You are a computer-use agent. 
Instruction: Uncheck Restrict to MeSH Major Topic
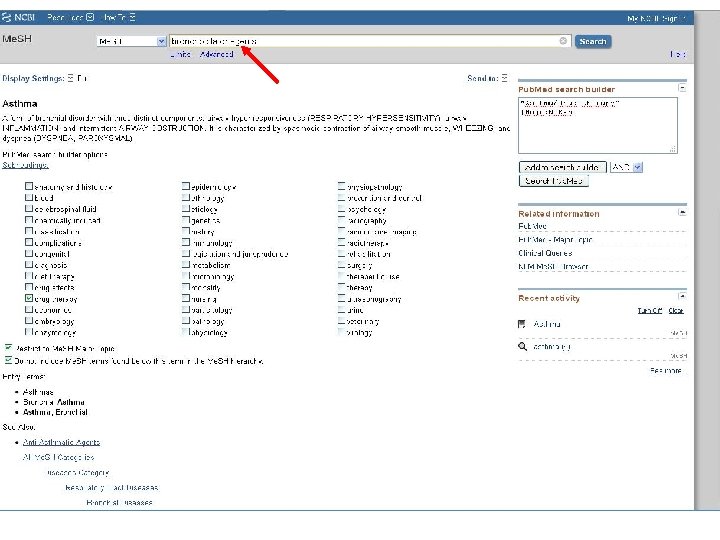tap(8, 348)
